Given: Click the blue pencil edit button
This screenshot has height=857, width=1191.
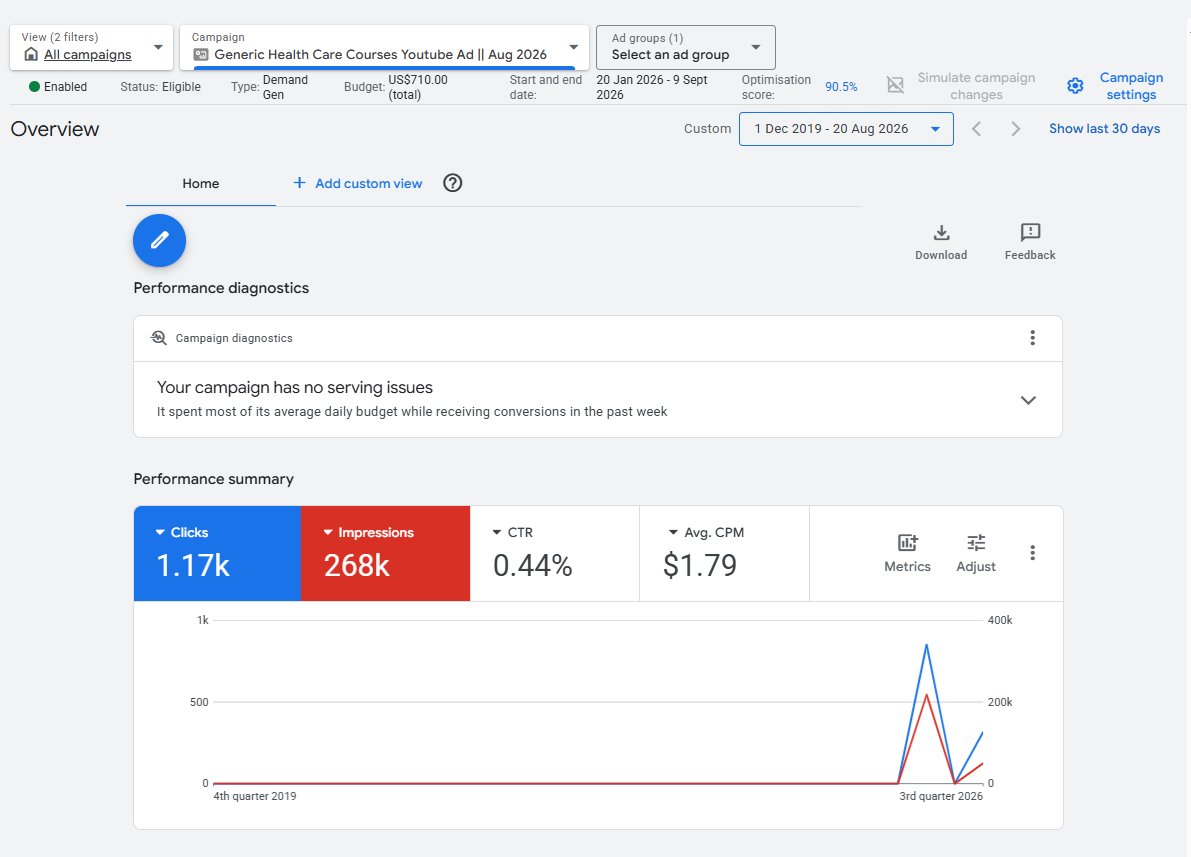Looking at the screenshot, I should click(160, 241).
